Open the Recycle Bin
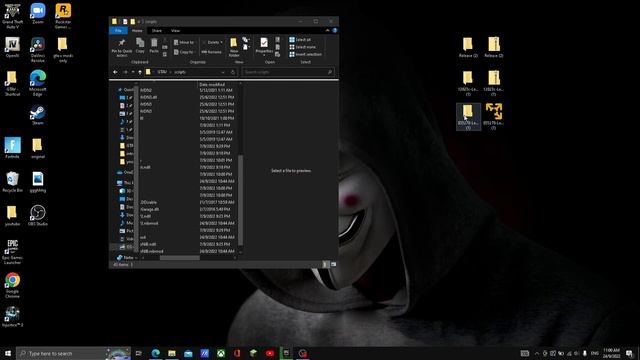 [12, 182]
